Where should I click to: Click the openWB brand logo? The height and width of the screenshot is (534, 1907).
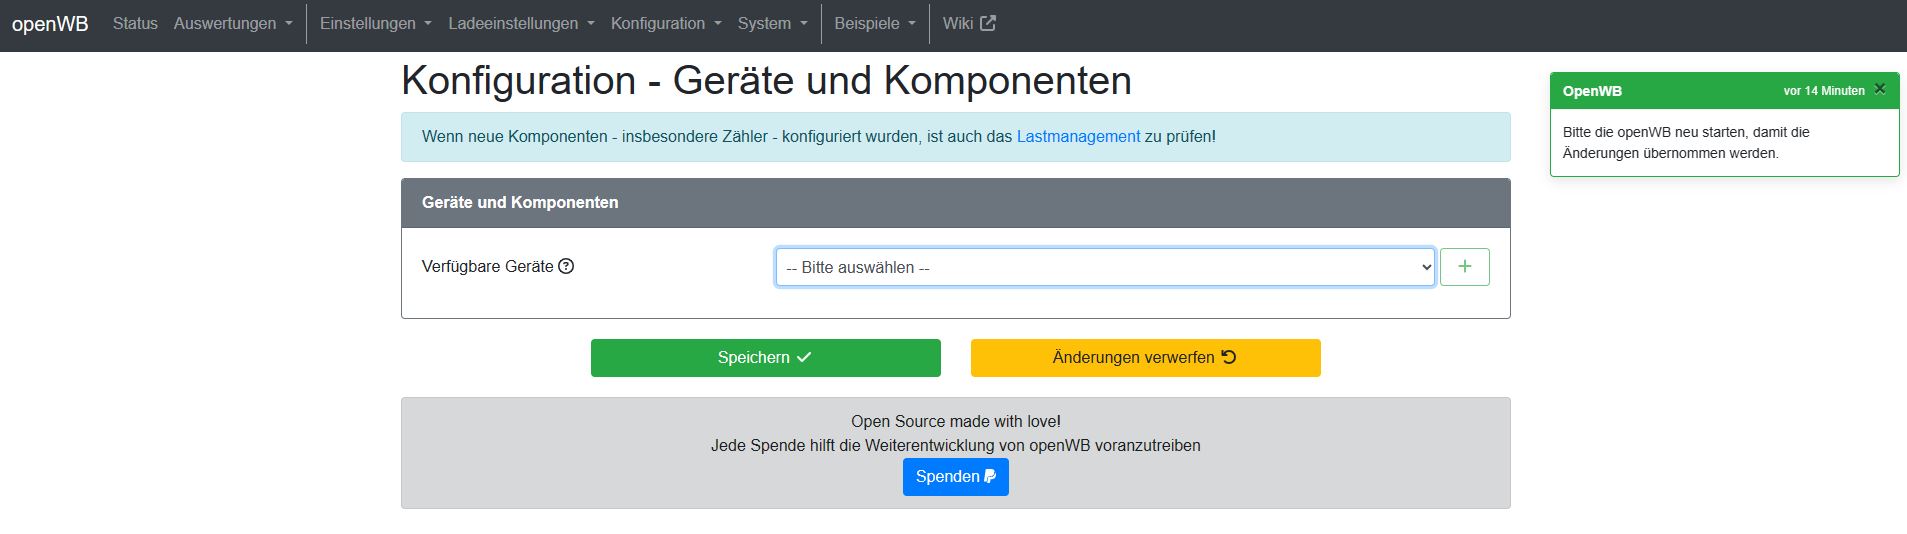(50, 24)
